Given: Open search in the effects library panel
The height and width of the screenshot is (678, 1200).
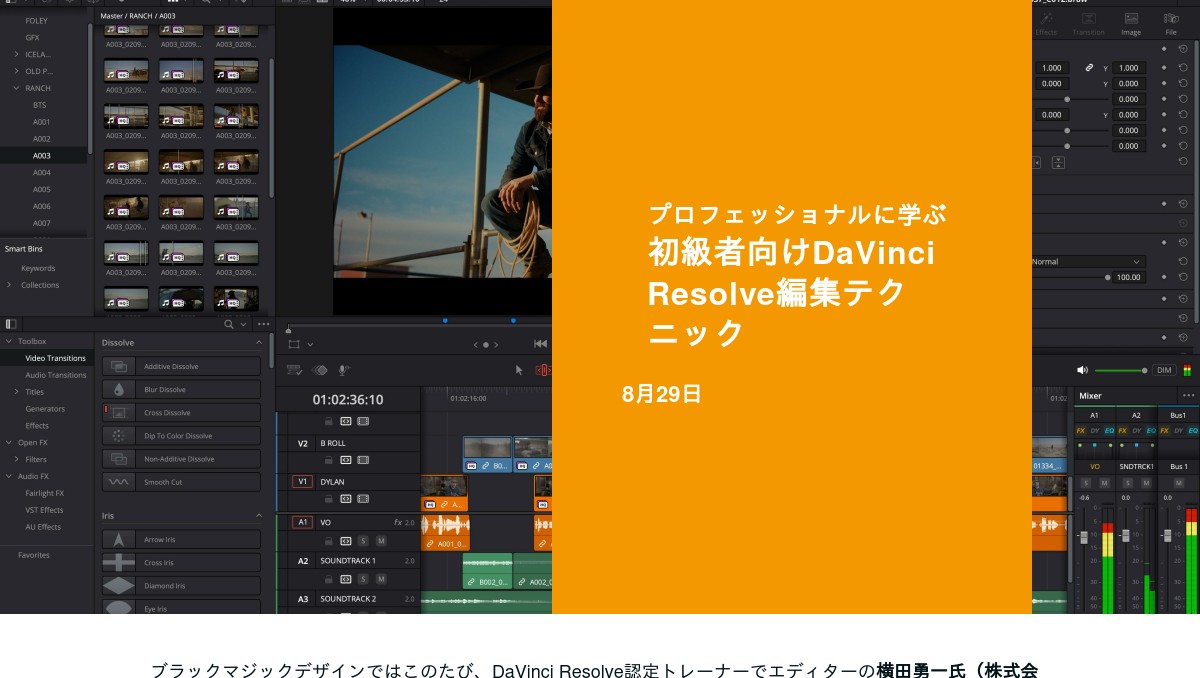Looking at the screenshot, I should 229,324.
